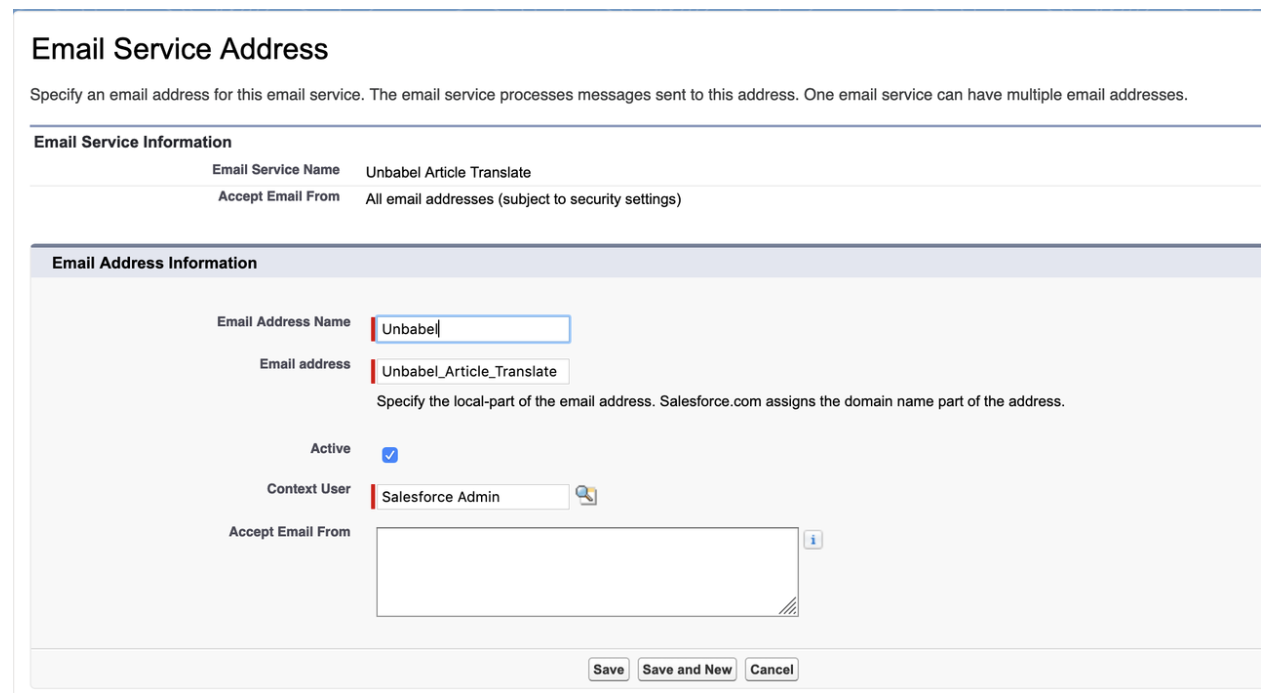Click the Accept Email From text area
This screenshot has height=699, width=1281.
click(x=587, y=572)
